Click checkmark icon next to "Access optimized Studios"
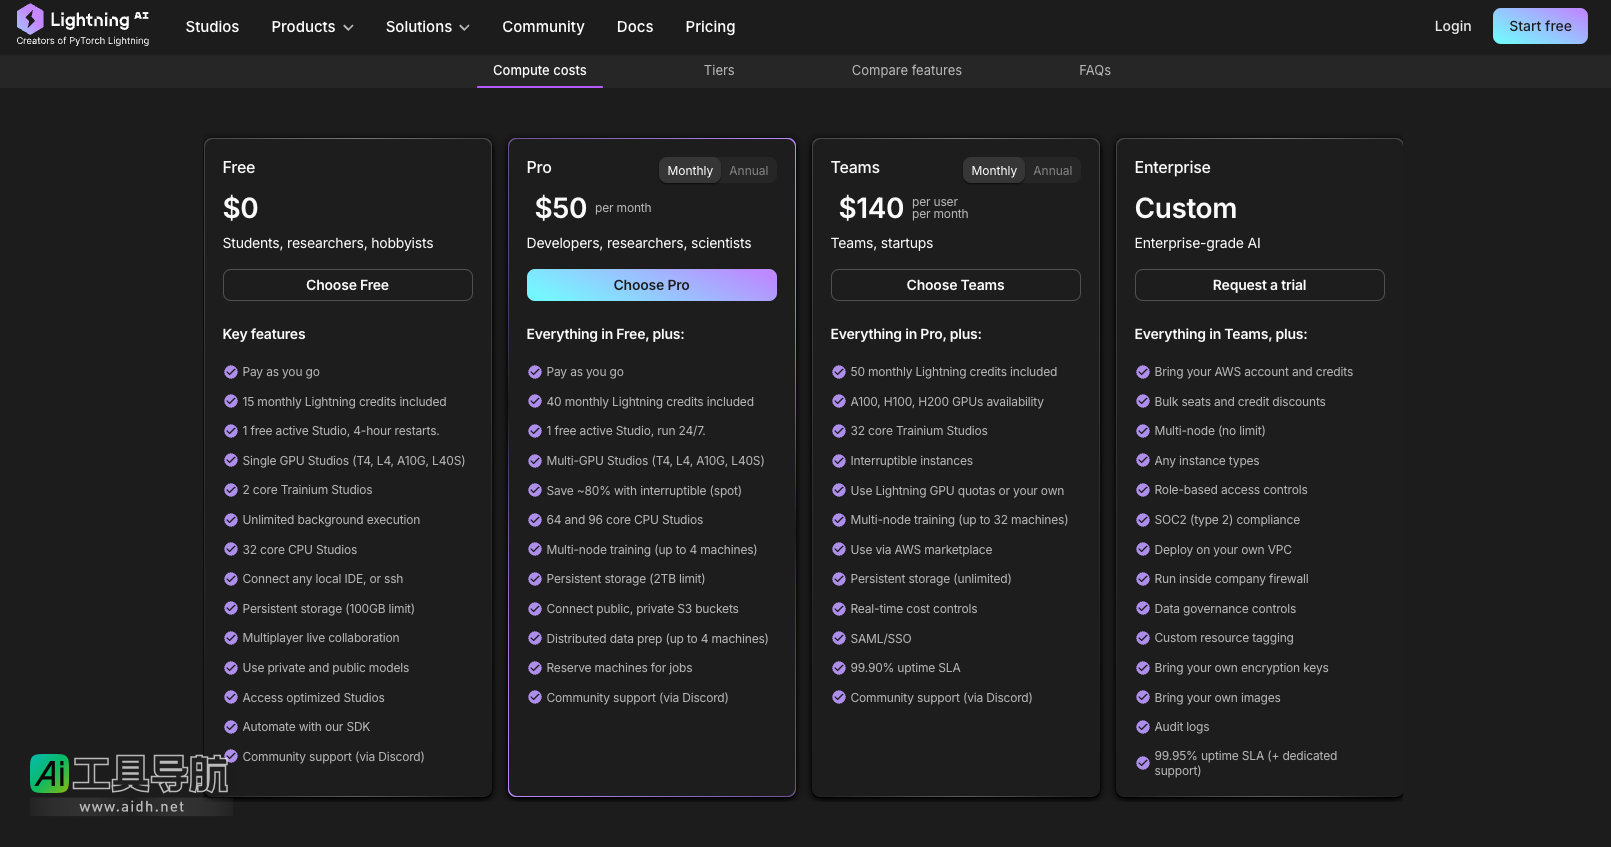 [231, 698]
